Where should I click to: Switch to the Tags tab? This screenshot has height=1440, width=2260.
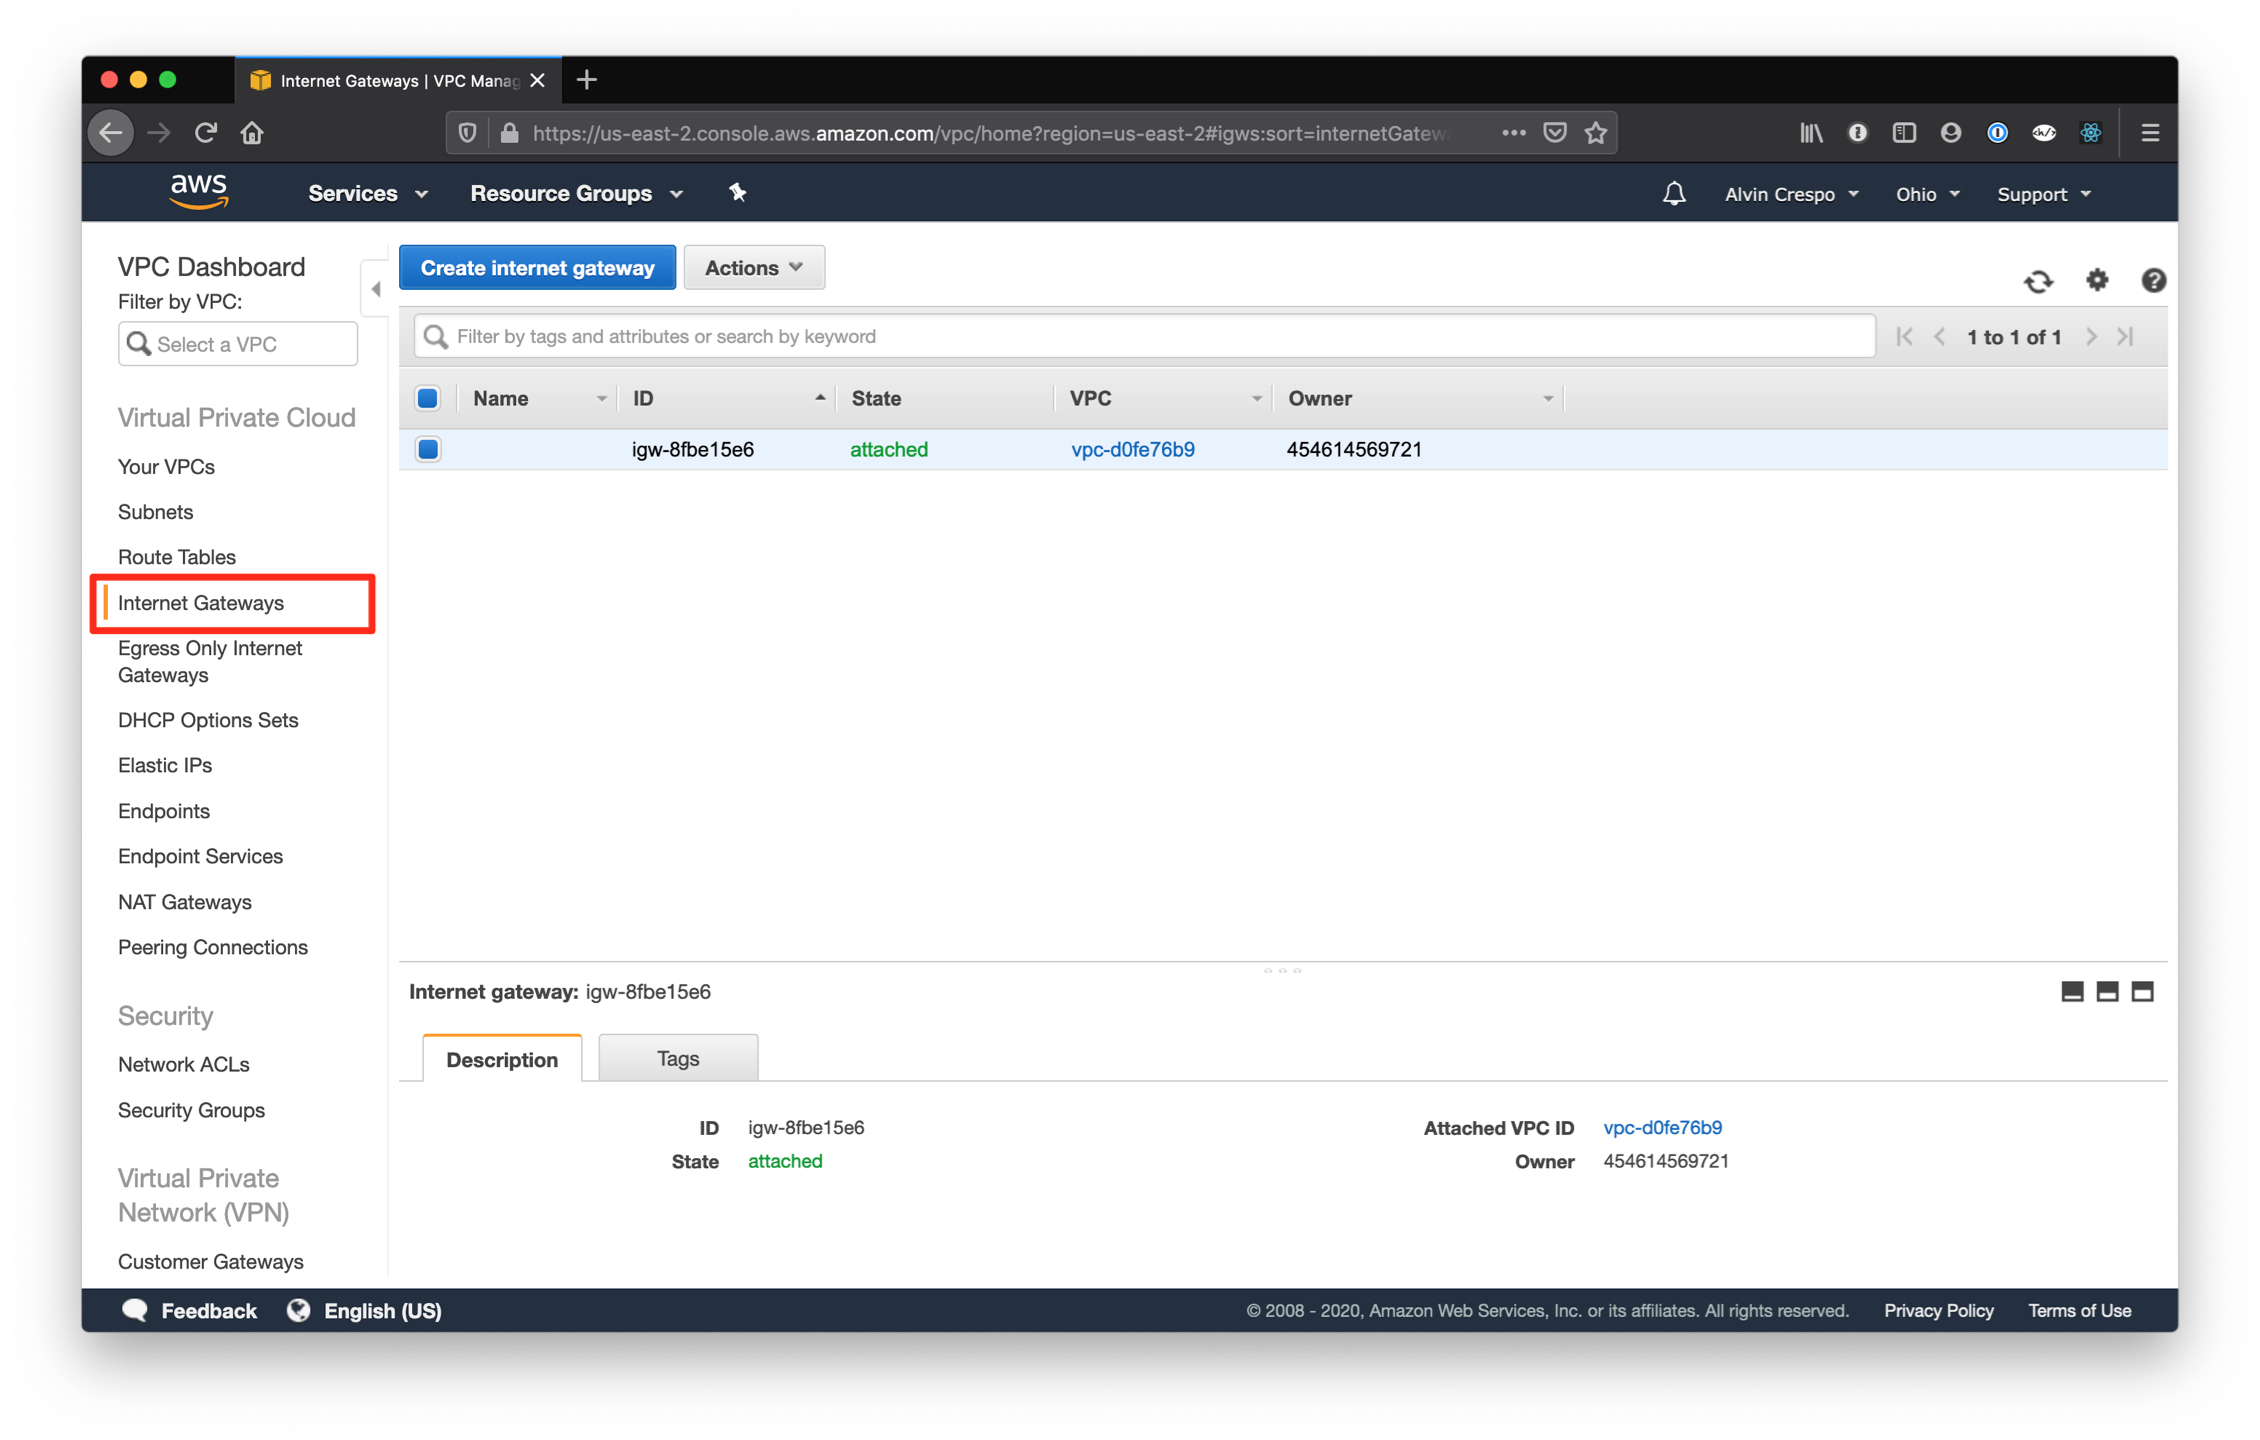coord(677,1058)
